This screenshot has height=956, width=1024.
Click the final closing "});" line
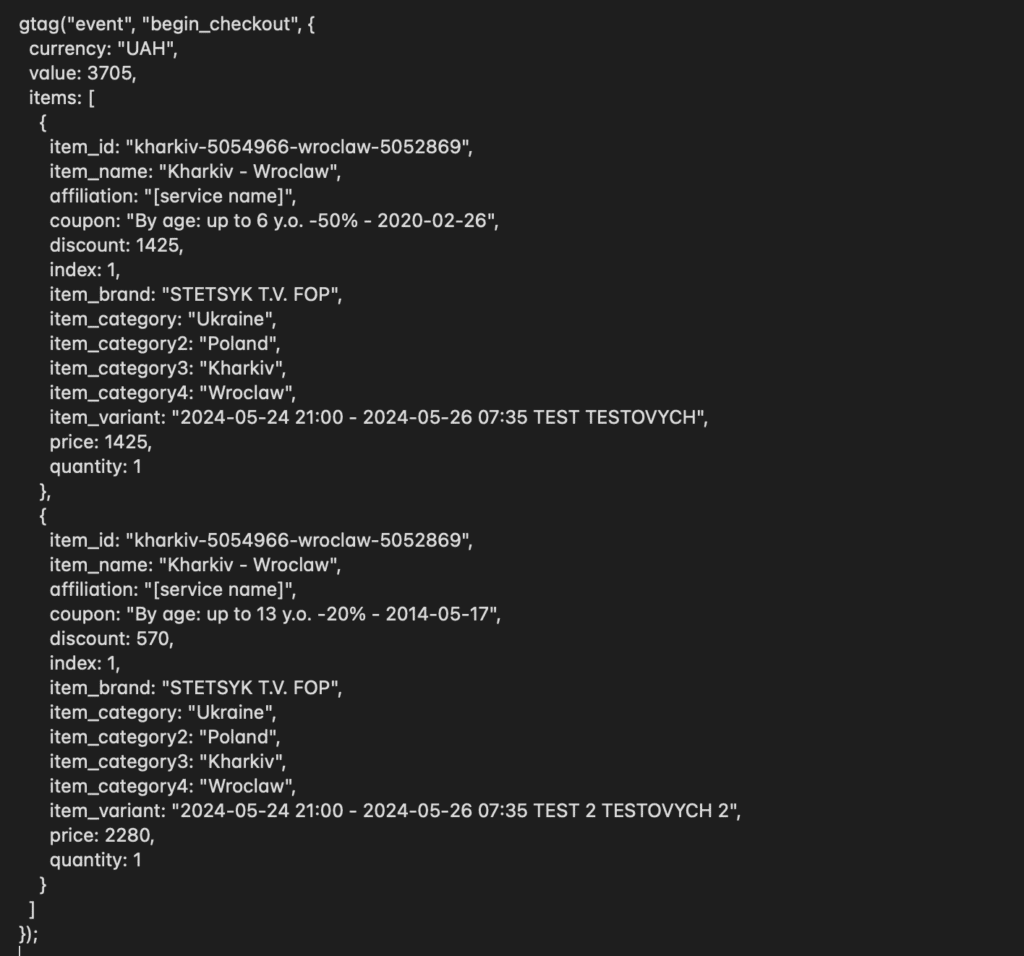point(29,934)
